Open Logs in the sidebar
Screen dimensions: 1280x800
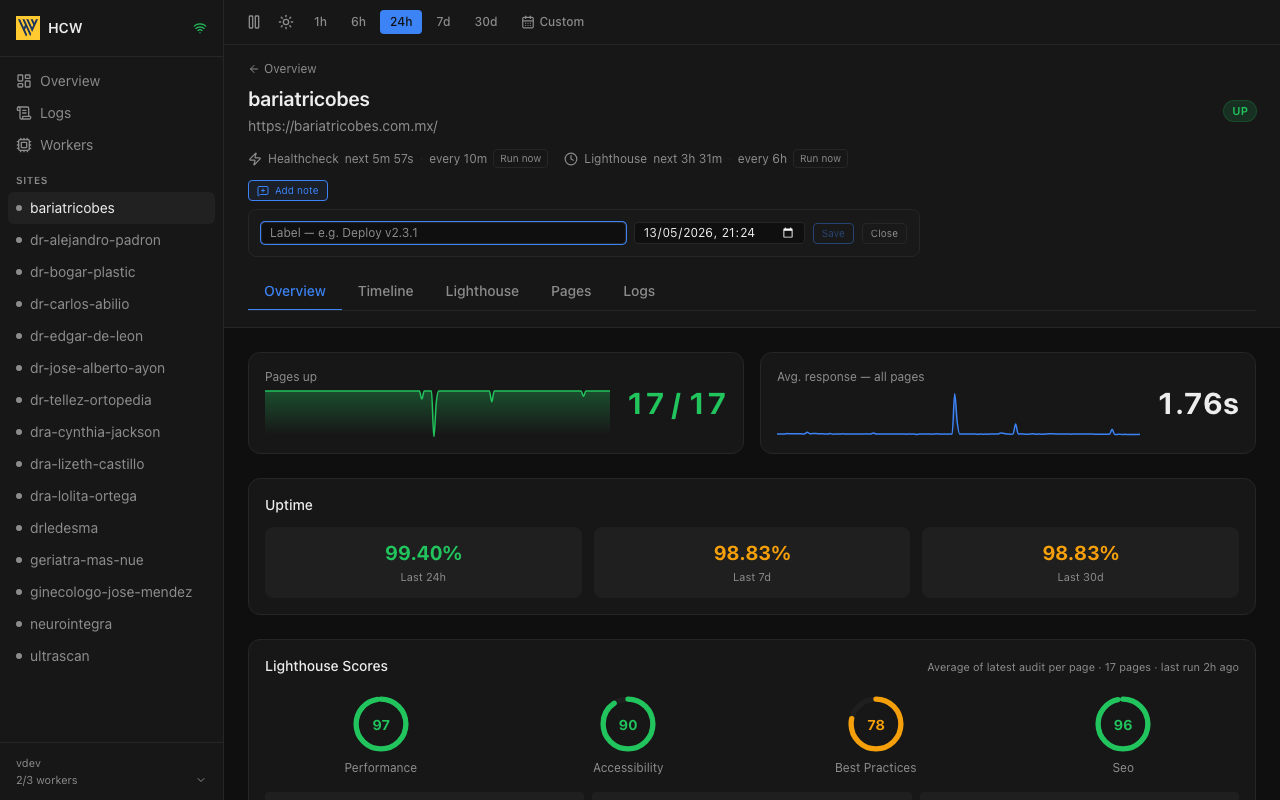pos(112,113)
